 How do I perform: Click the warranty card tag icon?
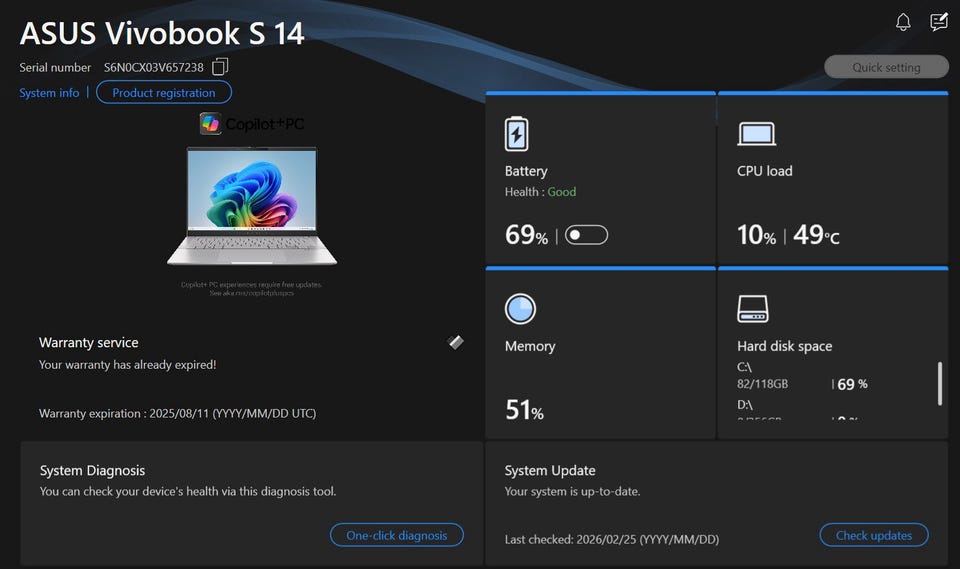point(455,342)
